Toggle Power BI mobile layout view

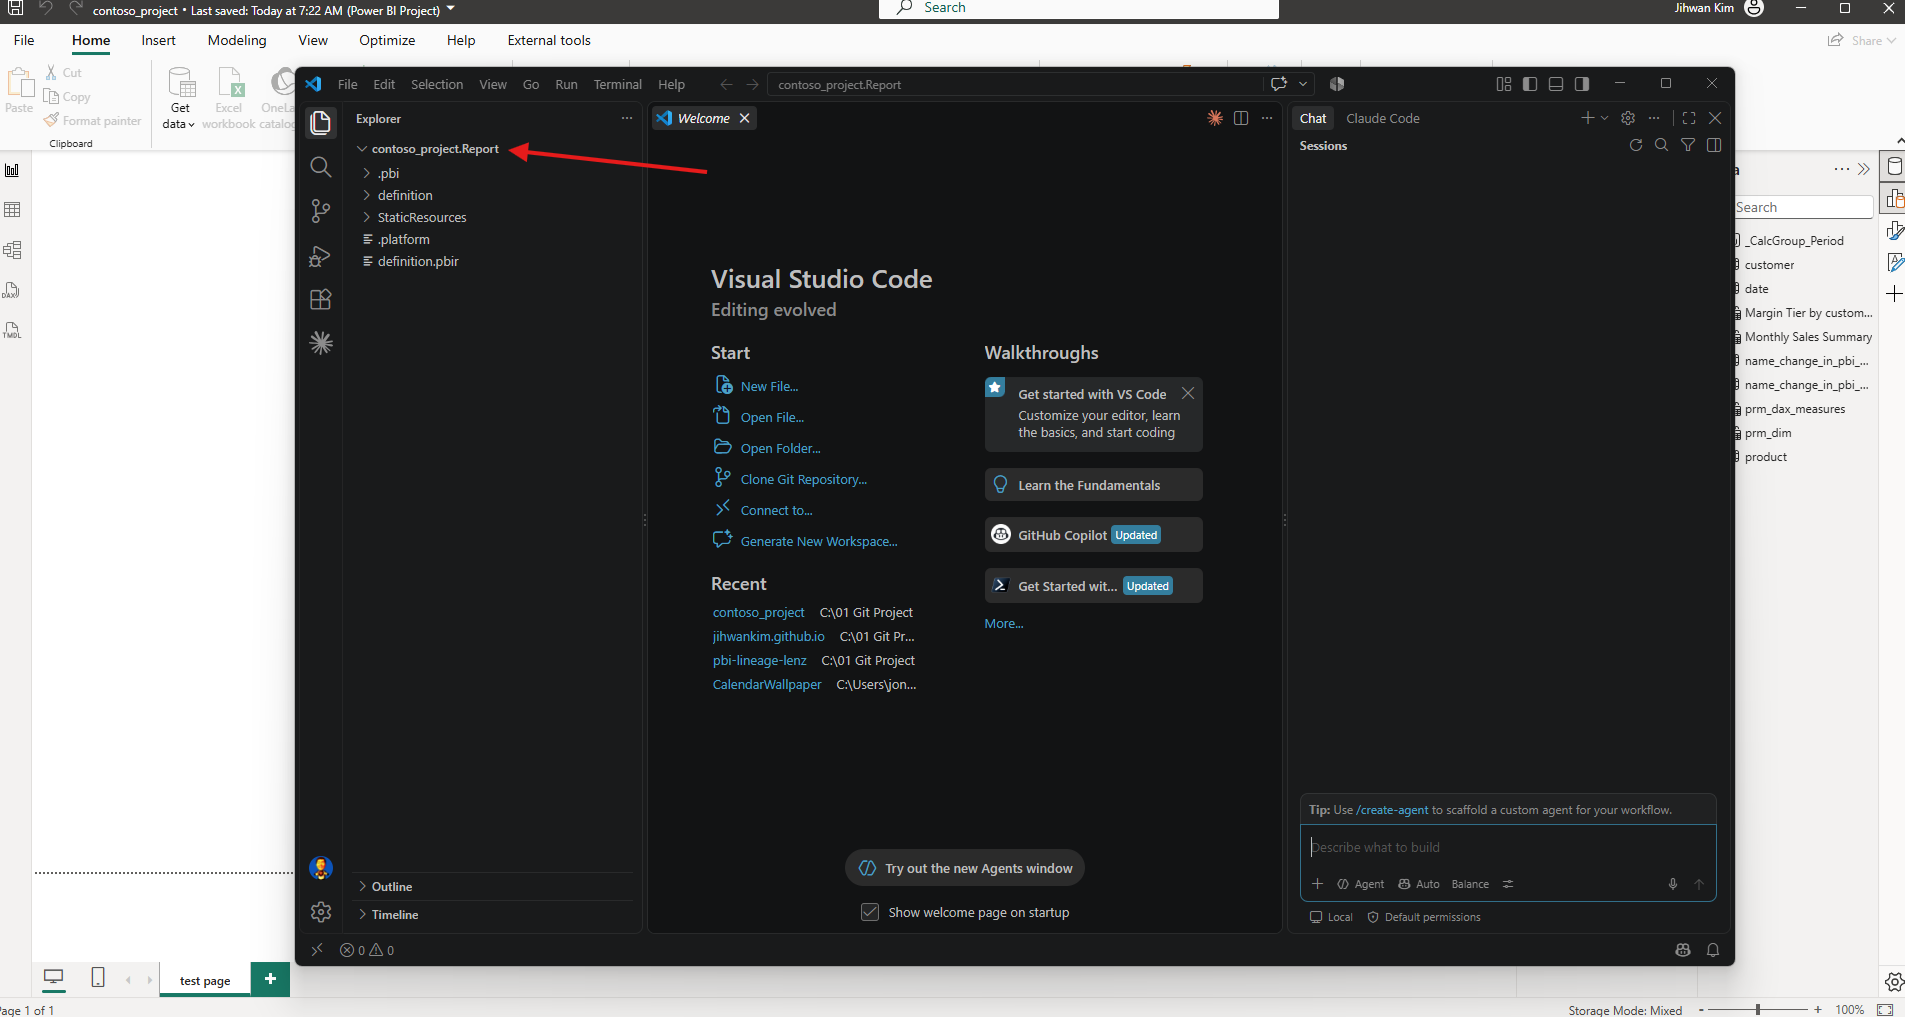[98, 978]
